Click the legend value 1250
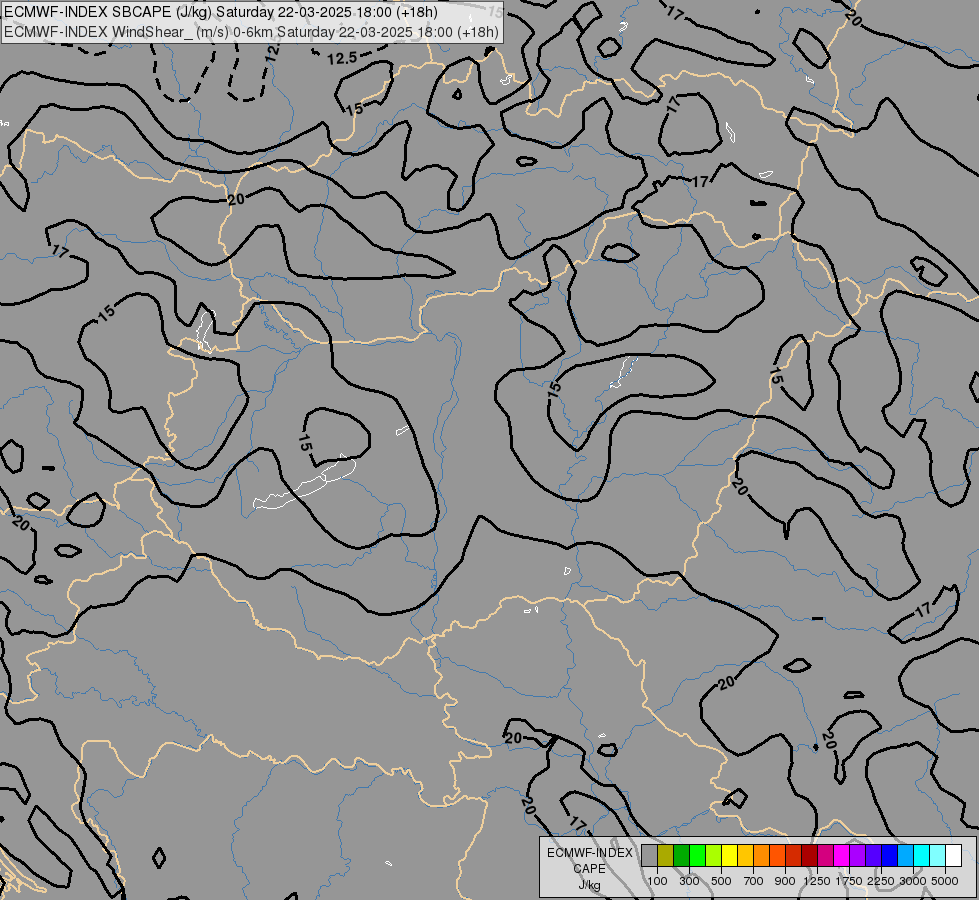The height and width of the screenshot is (900, 979). click(x=817, y=881)
